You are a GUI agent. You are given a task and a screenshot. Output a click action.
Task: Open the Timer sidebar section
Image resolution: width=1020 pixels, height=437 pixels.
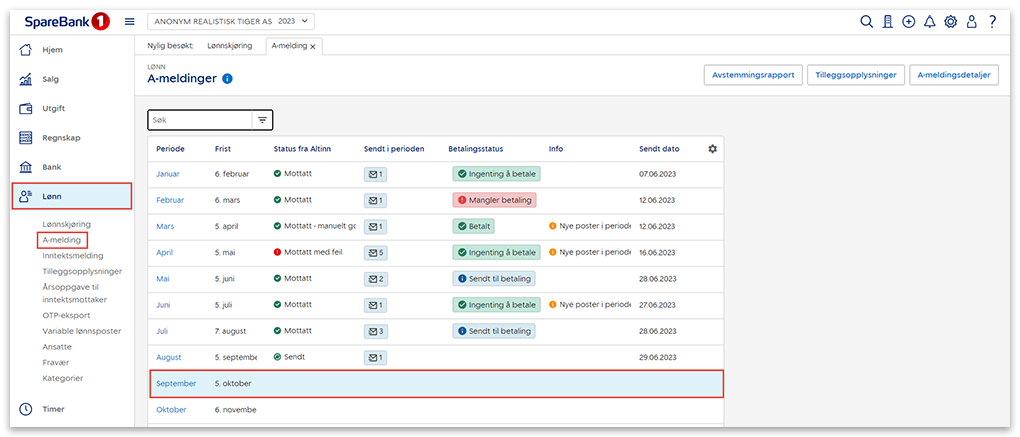(54, 409)
